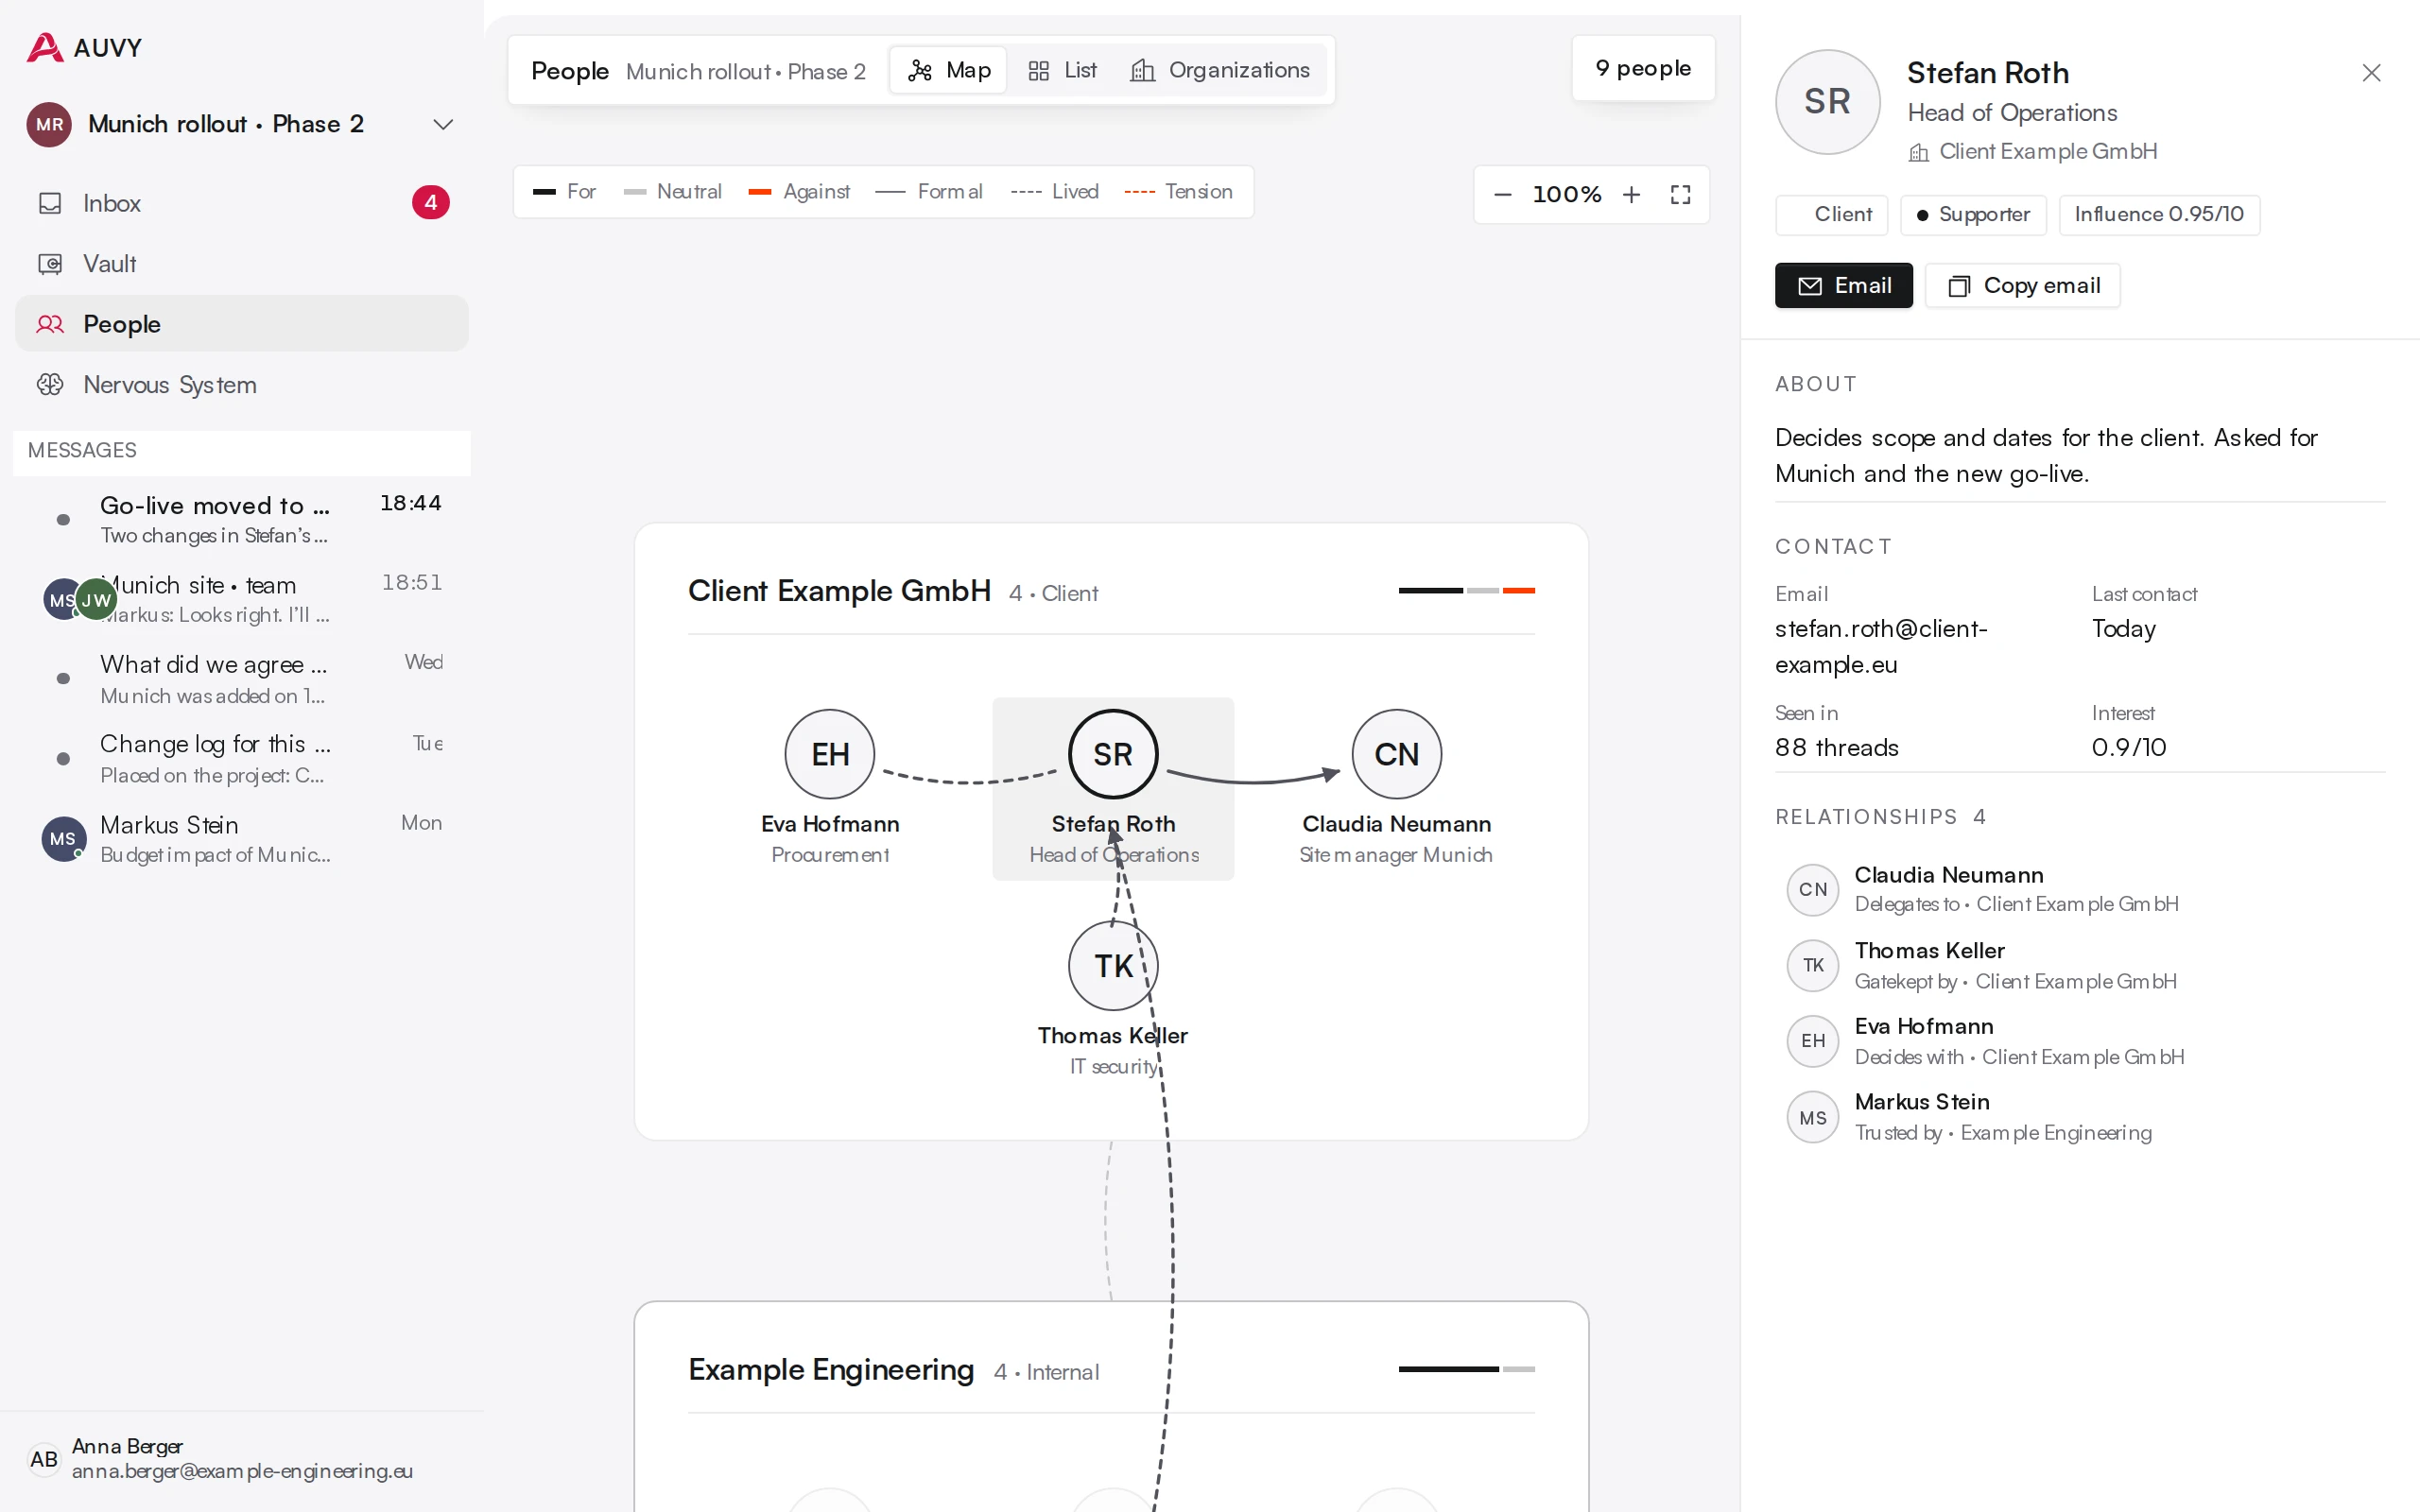Image resolution: width=2420 pixels, height=1512 pixels.
Task: Toggle the Tension legend filter
Action: 1178,192
